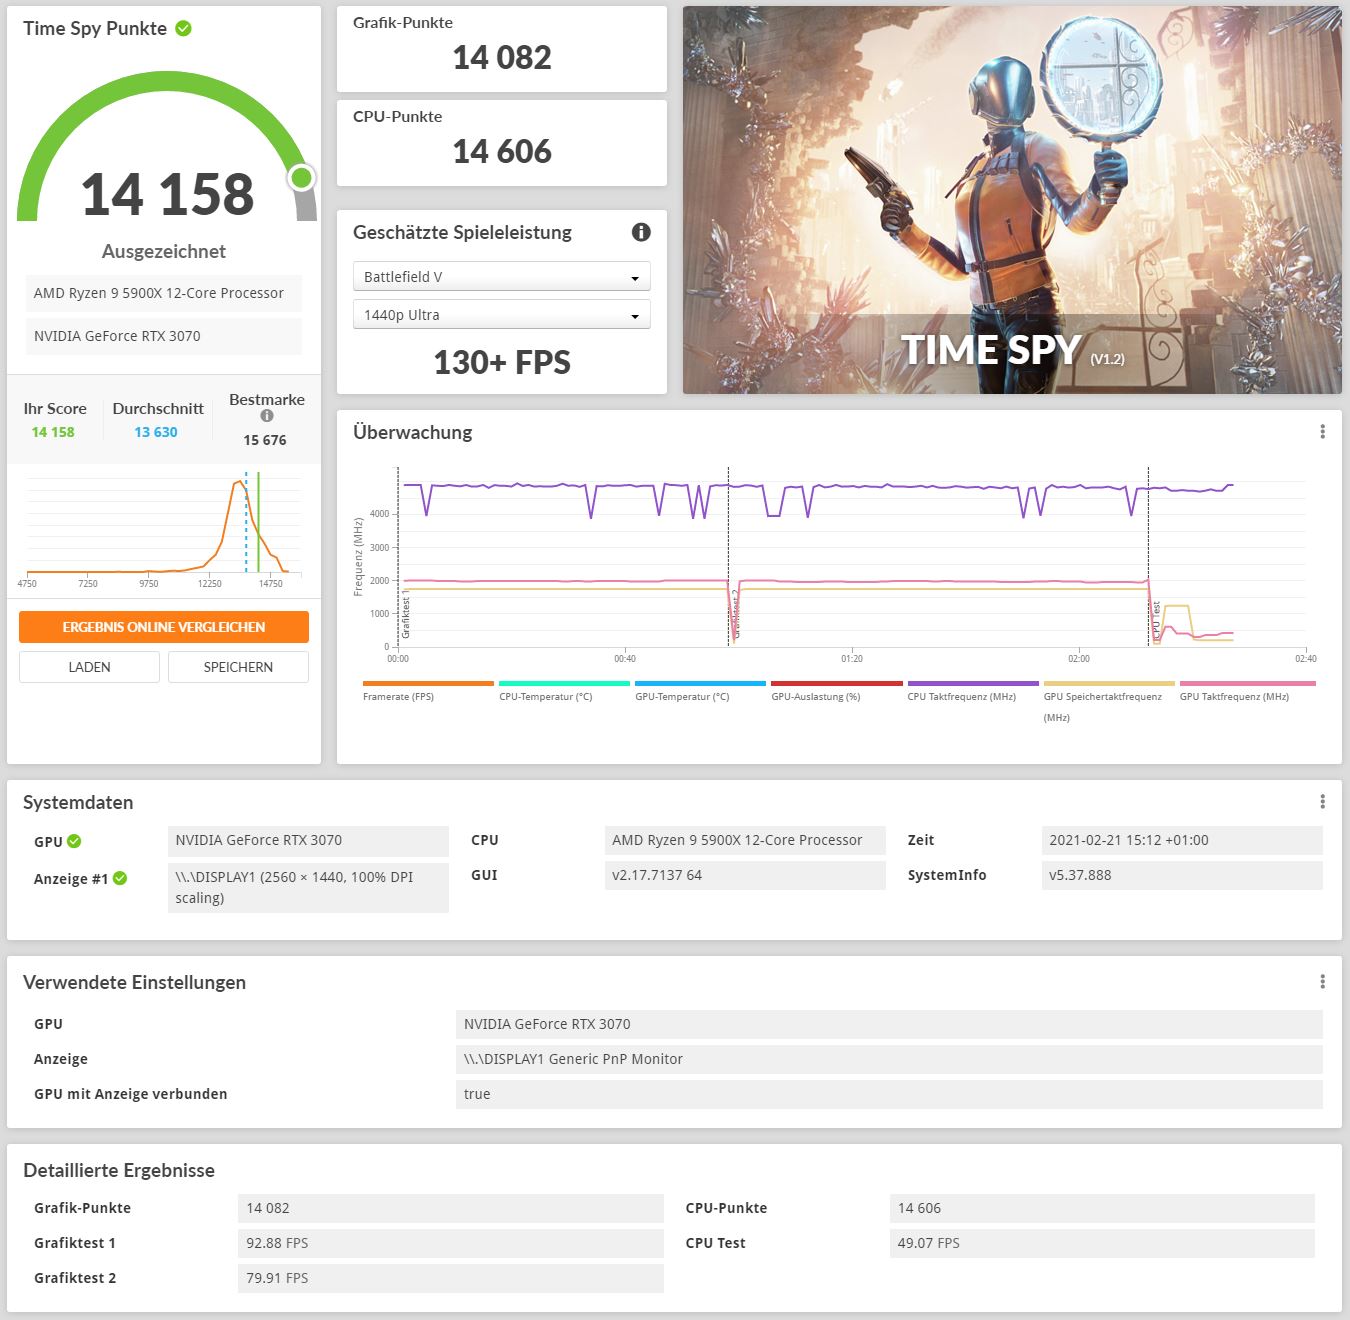The image size is (1350, 1320).
Task: Click NVIDIA GeForce RTX 3070 field under score
Action: point(163,336)
